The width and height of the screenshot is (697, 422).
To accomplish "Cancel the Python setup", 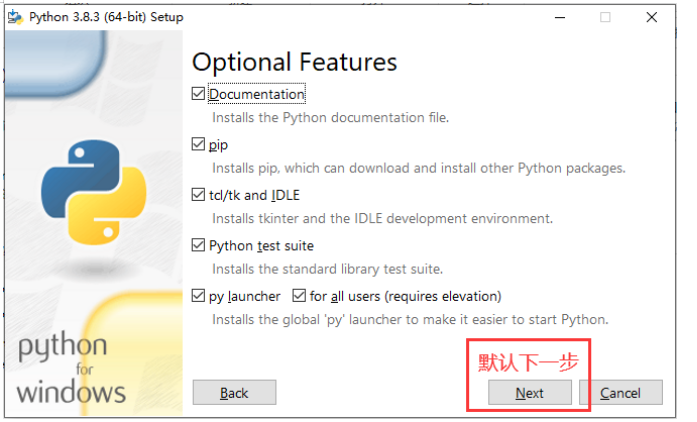I will [620, 393].
